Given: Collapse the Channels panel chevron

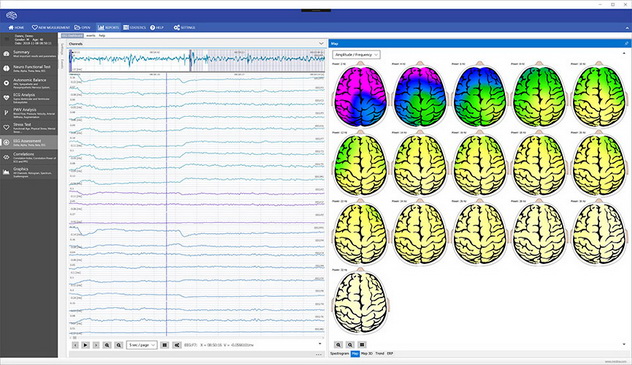Looking at the screenshot, I should pos(321,44).
